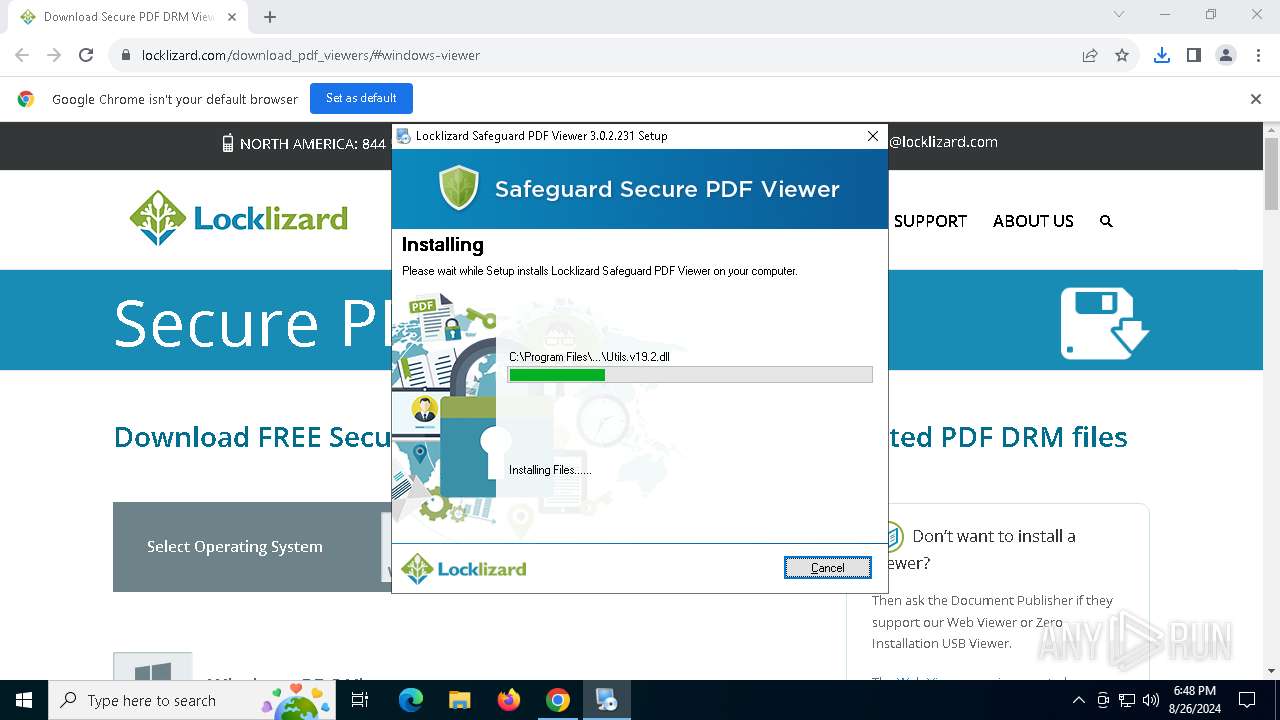Image resolution: width=1280 pixels, height=720 pixels.
Task: Open the tab search chevron
Action: click(x=1119, y=15)
